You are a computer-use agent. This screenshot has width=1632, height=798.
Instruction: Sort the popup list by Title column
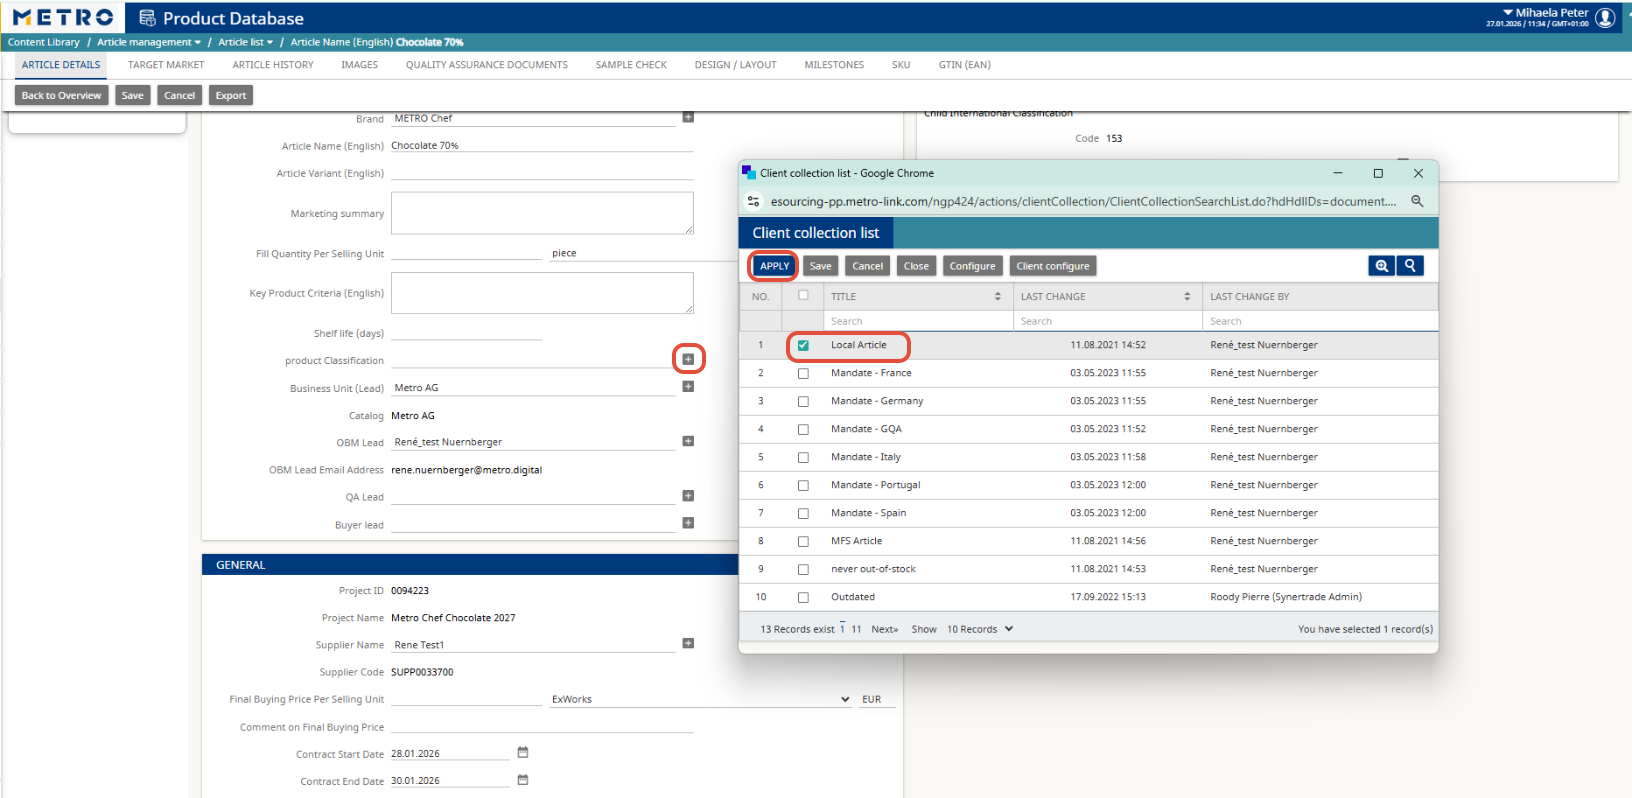pos(997,296)
